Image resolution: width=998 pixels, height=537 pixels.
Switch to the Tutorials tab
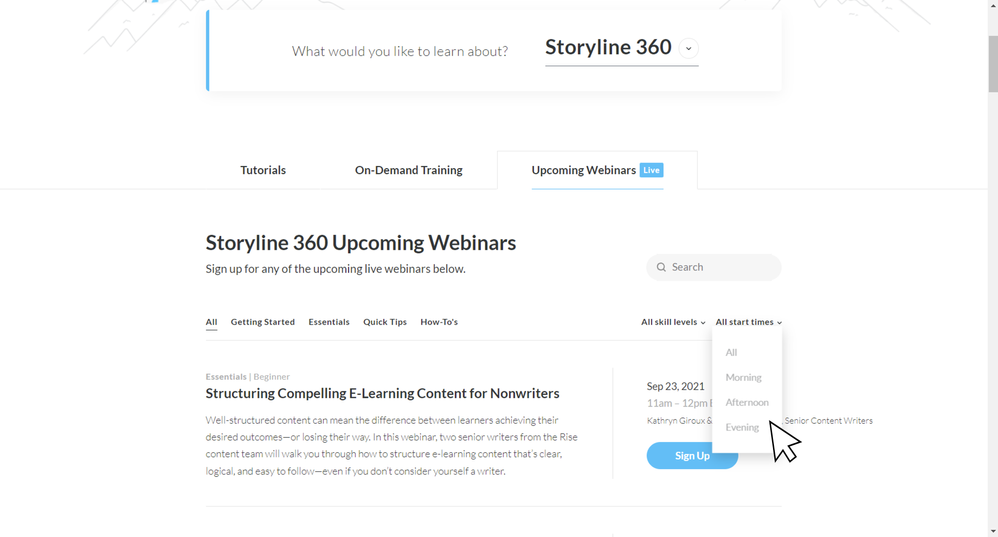pos(263,170)
